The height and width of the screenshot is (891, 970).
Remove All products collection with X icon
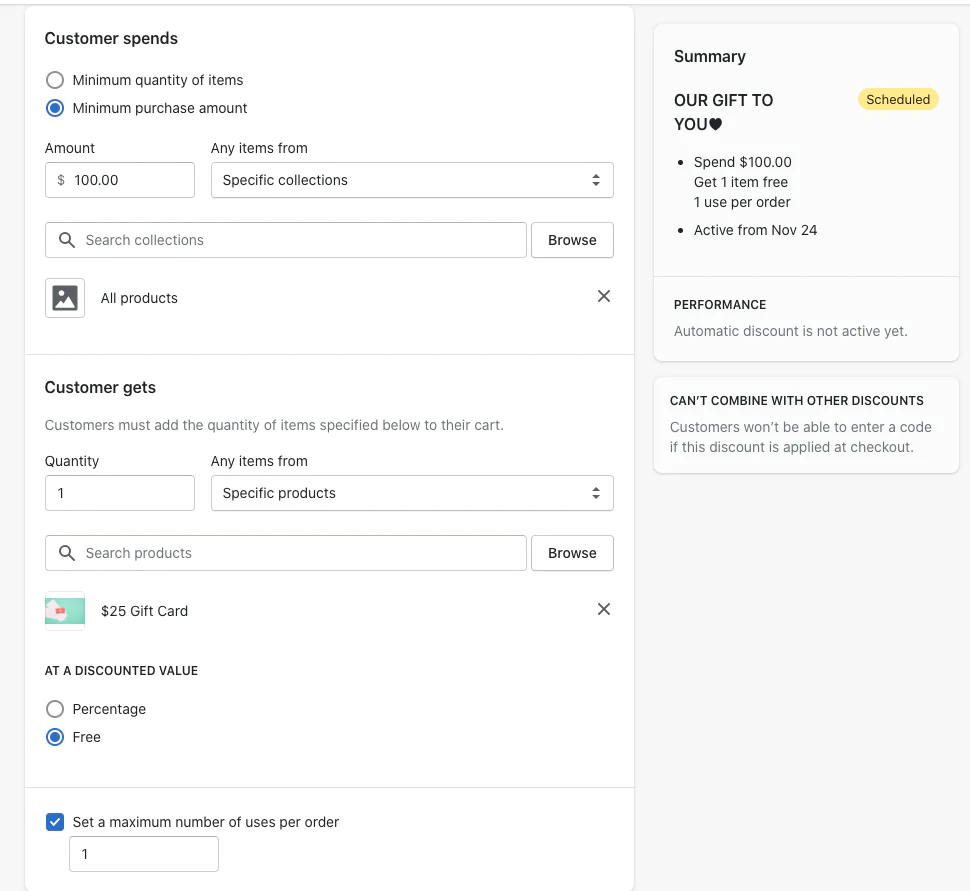pos(604,296)
